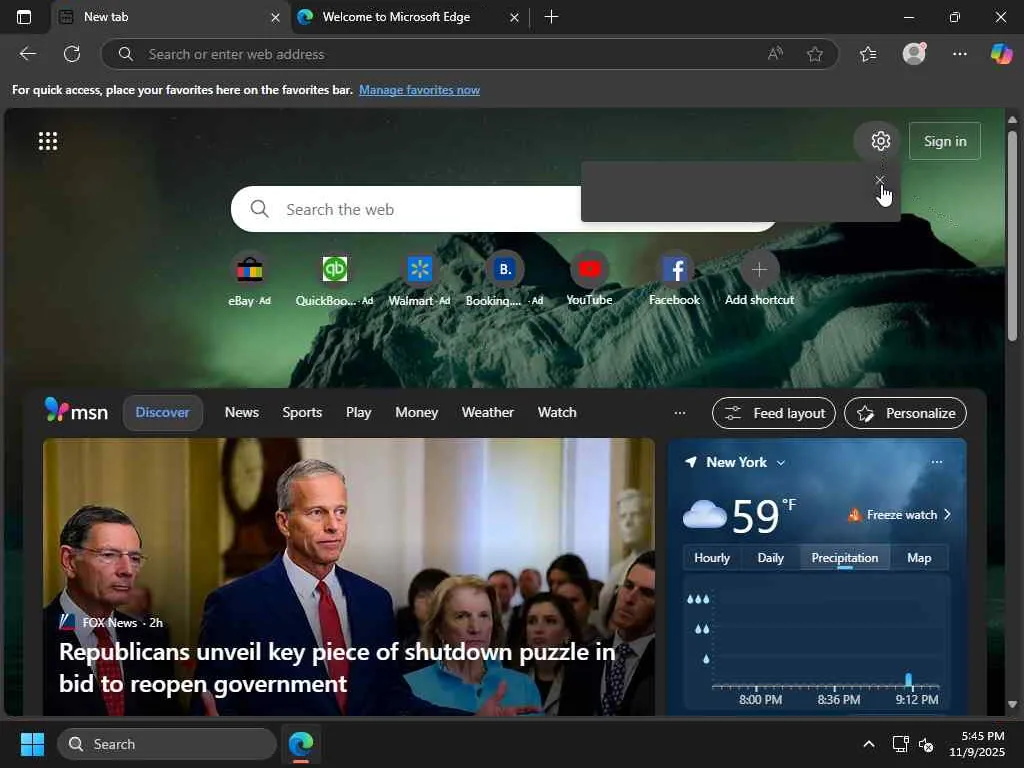Click Manage favorites now link
The width and height of the screenshot is (1024, 768).
coord(419,90)
